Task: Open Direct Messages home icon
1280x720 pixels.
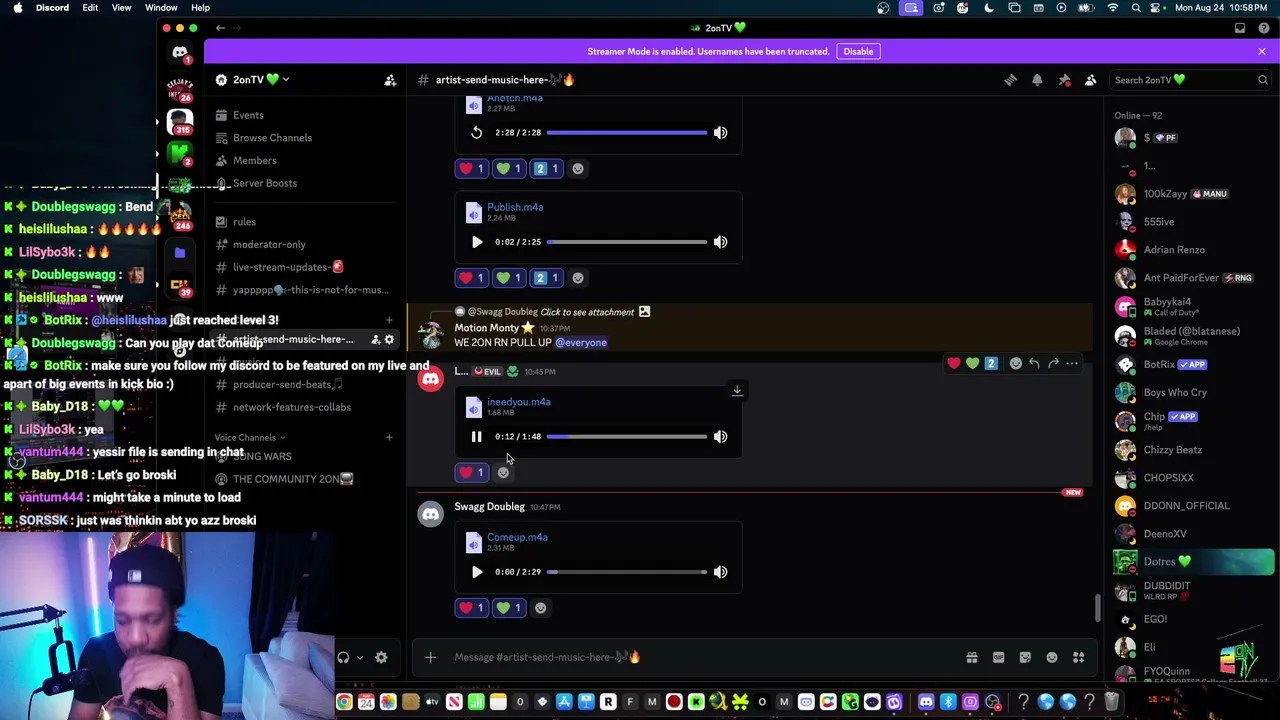Action: (180, 53)
